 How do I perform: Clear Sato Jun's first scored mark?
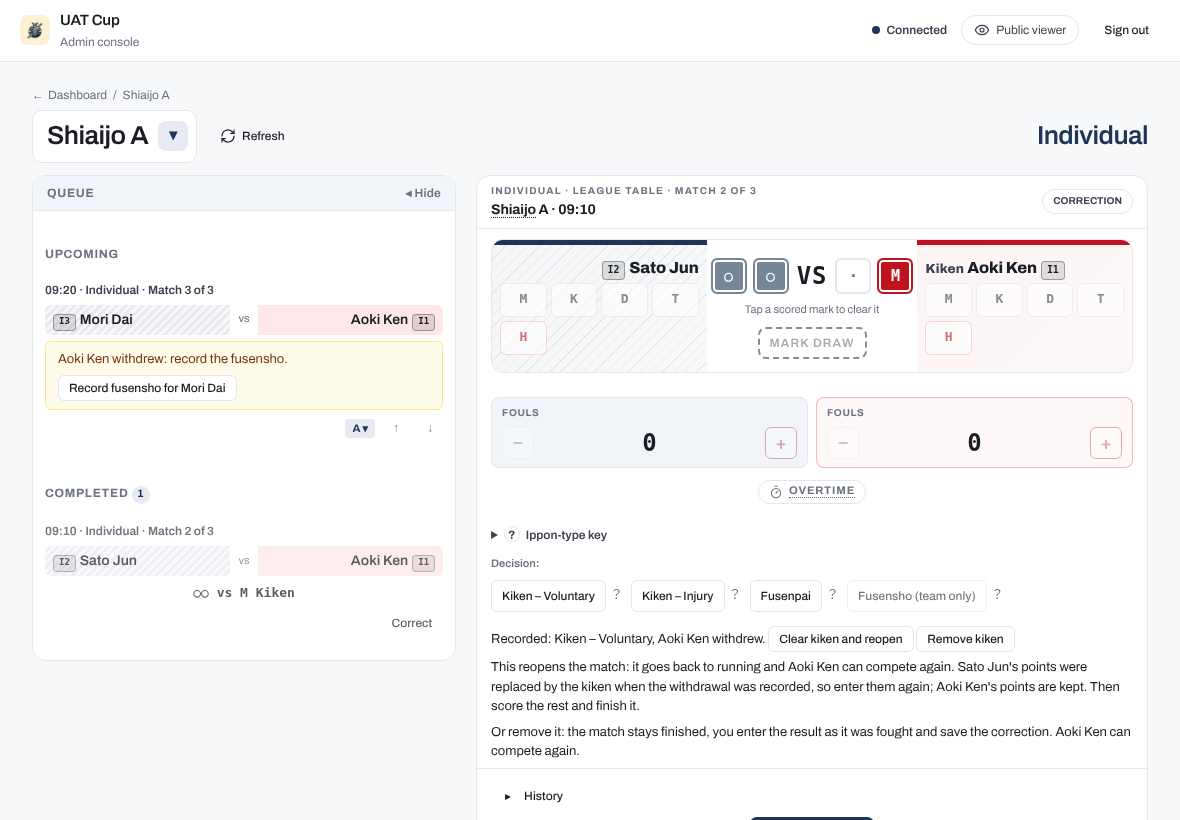[x=728, y=276]
